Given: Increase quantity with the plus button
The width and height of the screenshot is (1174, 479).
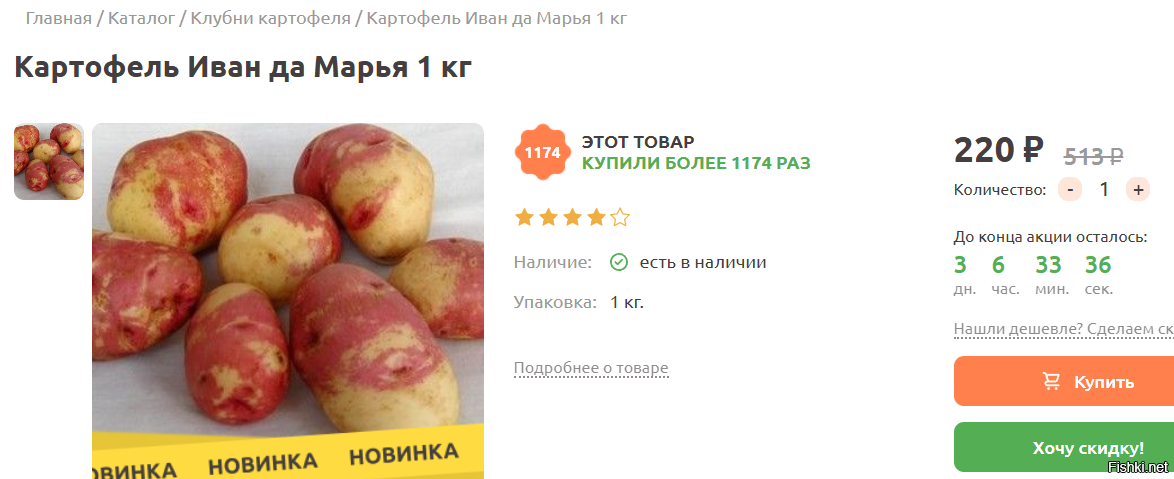Looking at the screenshot, I should pos(1138,189).
